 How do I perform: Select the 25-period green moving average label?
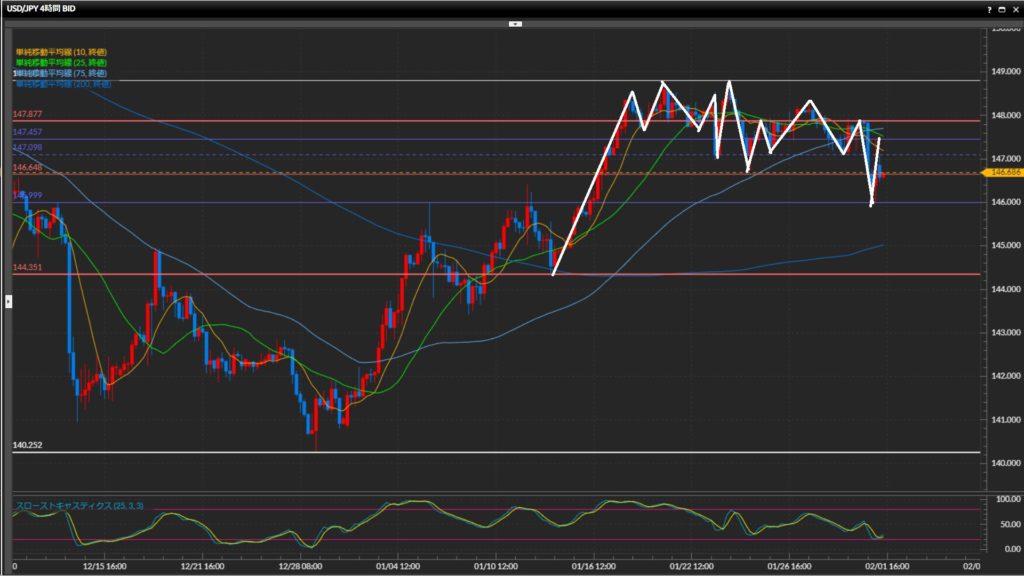click(x=62, y=62)
